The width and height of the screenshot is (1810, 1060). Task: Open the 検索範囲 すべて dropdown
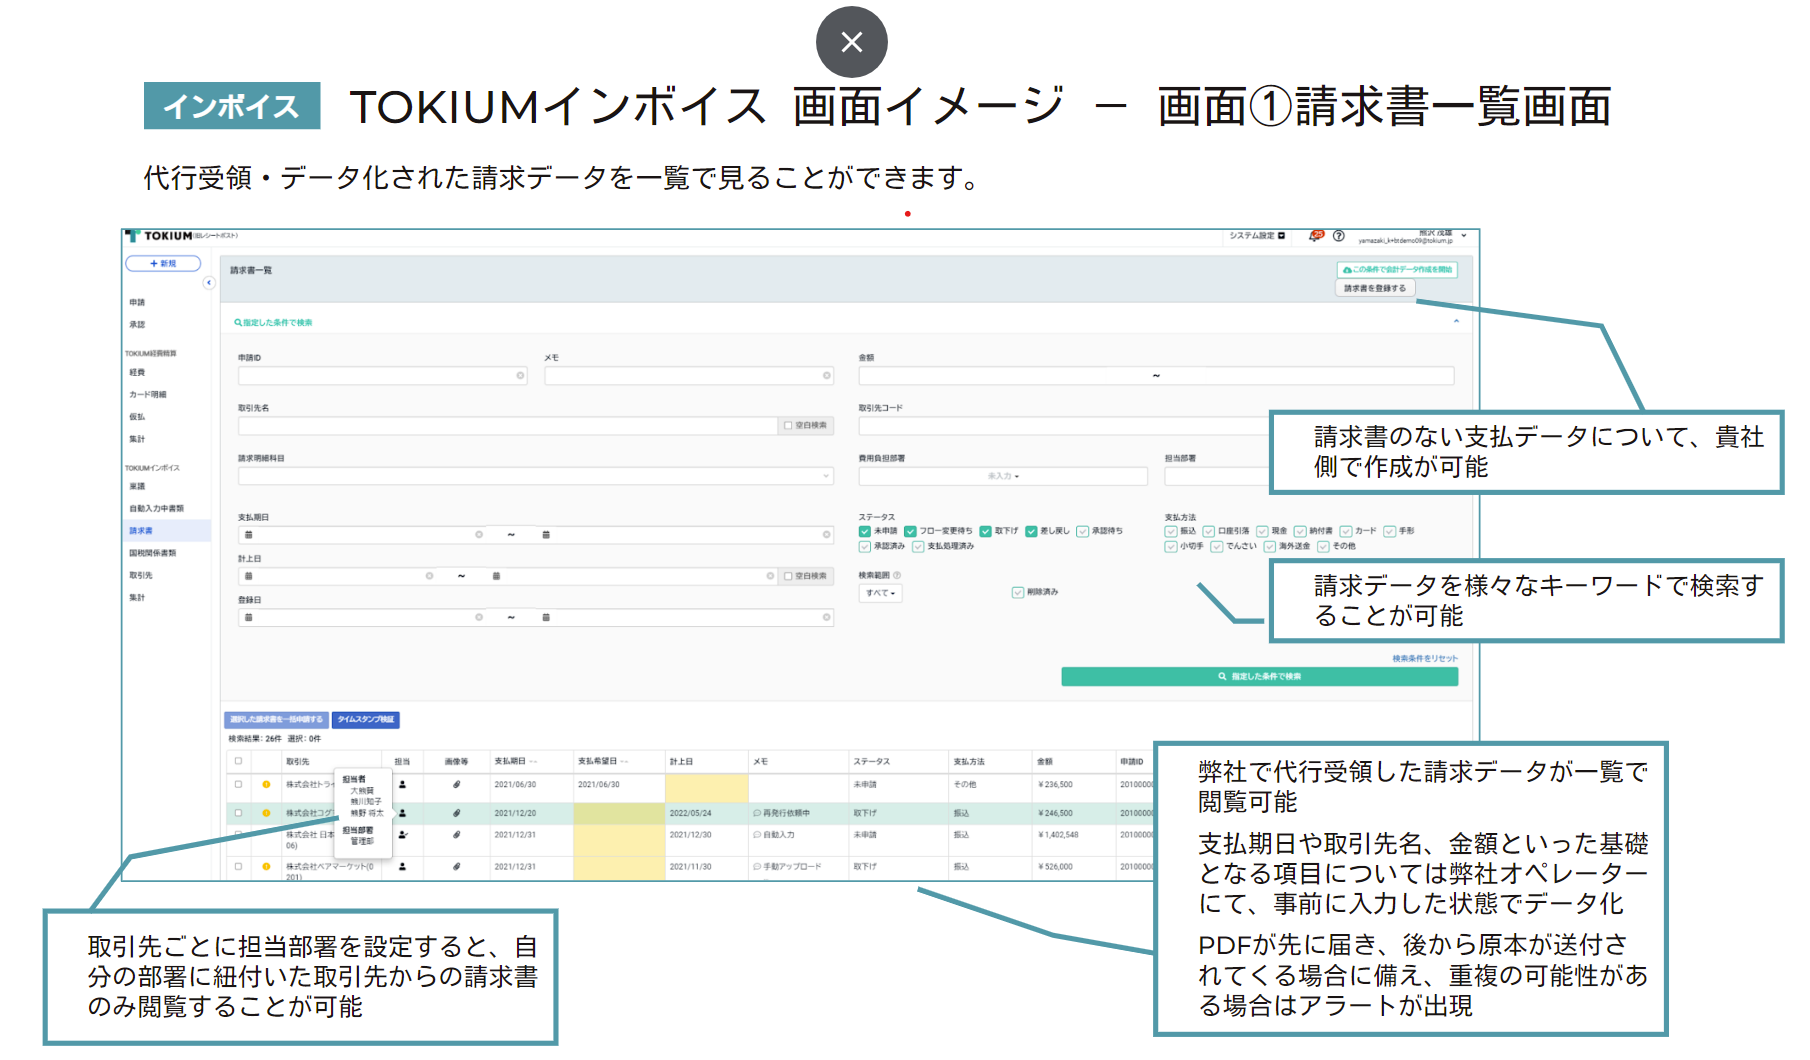tap(880, 593)
